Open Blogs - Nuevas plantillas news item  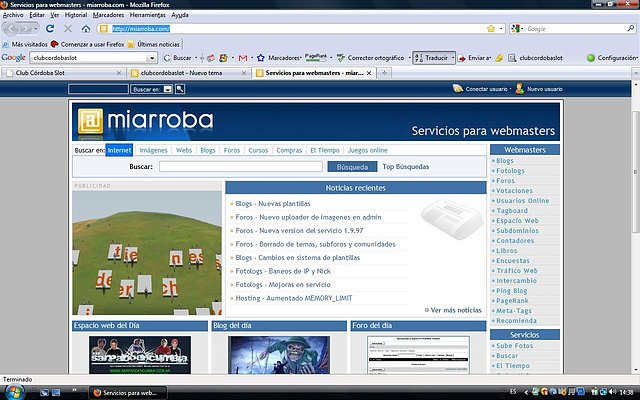pos(273,204)
